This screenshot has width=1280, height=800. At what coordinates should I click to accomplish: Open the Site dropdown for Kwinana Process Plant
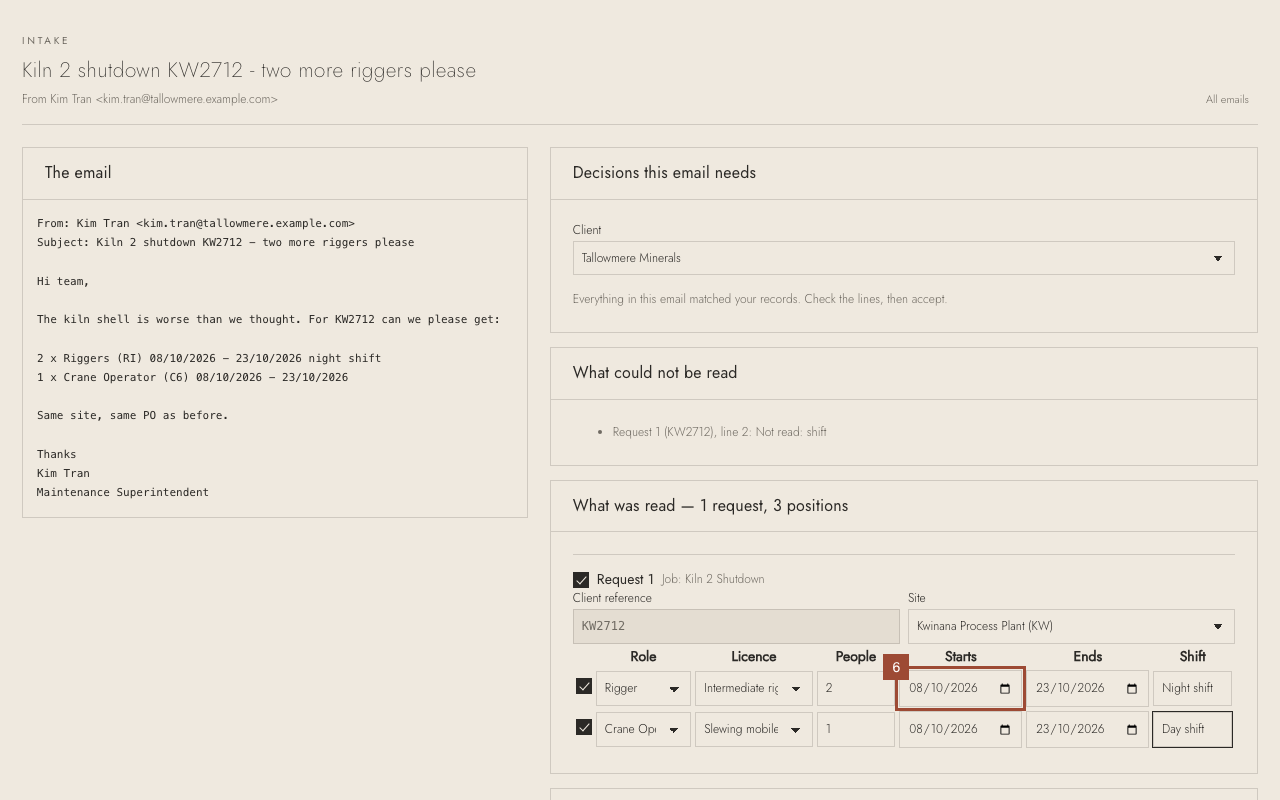(x=1071, y=626)
